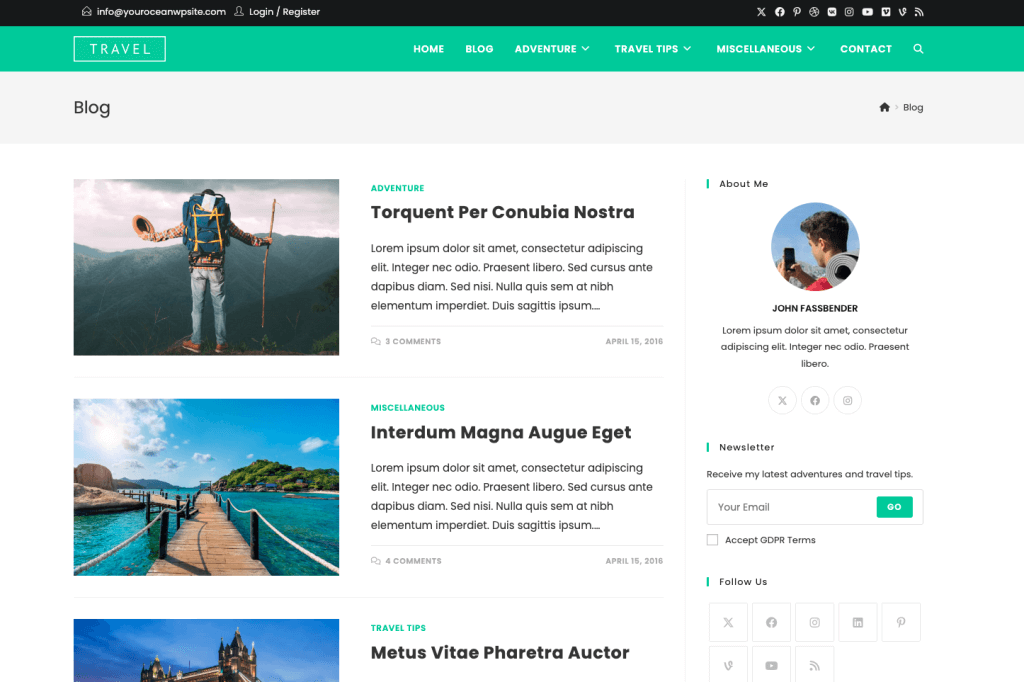This screenshot has height=682, width=1024.
Task: Expand the Miscellaneous navigation dropdown
Action: (766, 48)
